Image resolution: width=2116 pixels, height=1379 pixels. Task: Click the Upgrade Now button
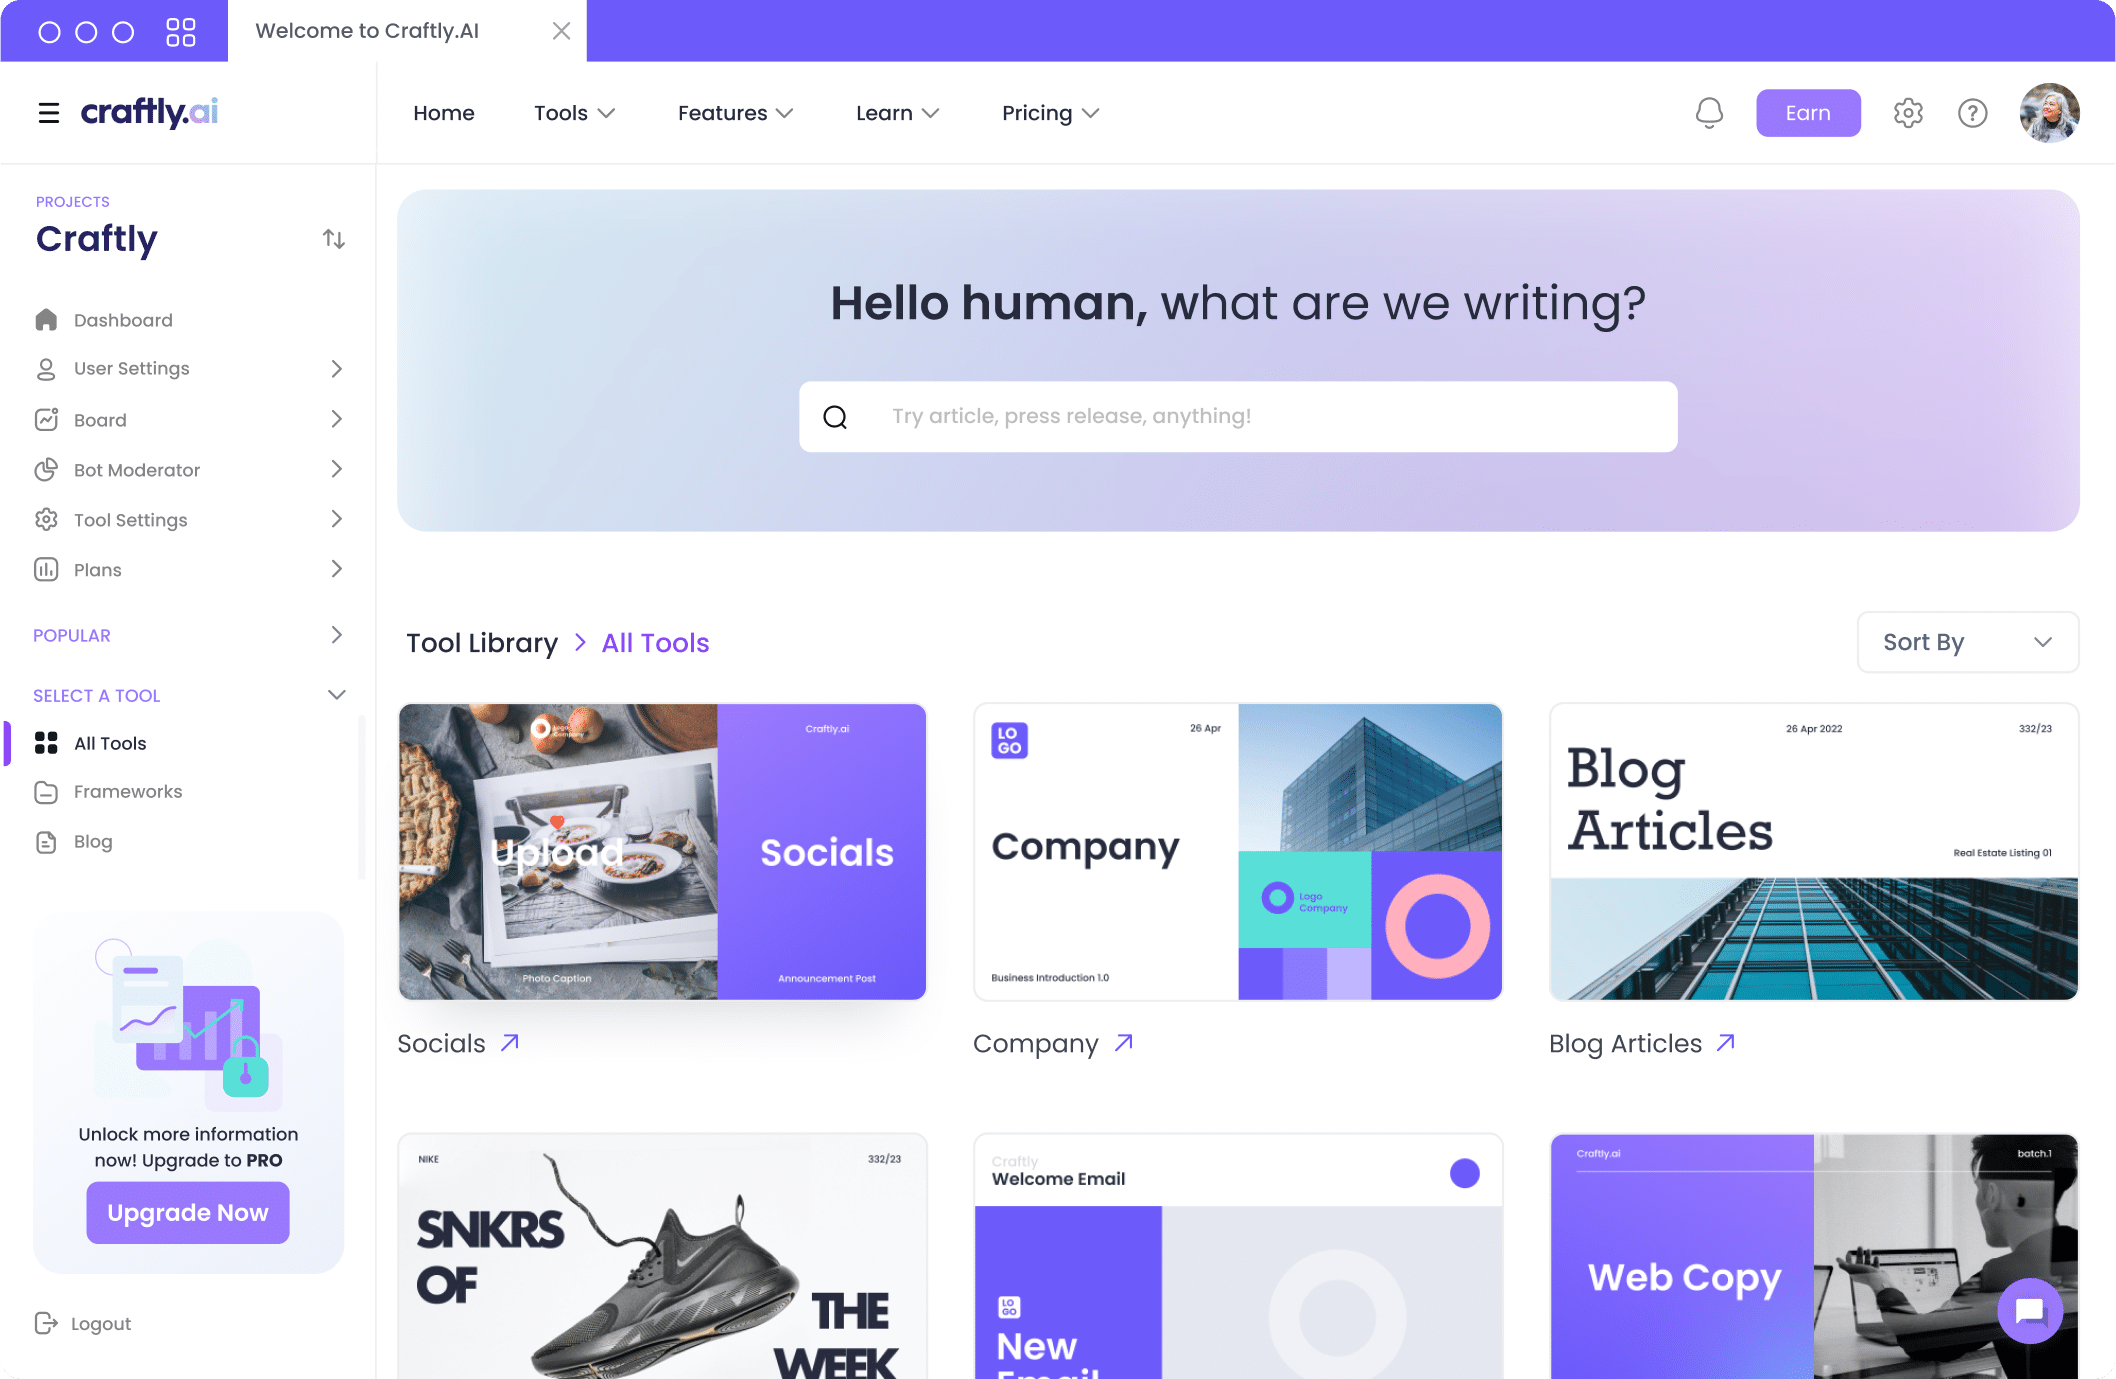tap(187, 1212)
